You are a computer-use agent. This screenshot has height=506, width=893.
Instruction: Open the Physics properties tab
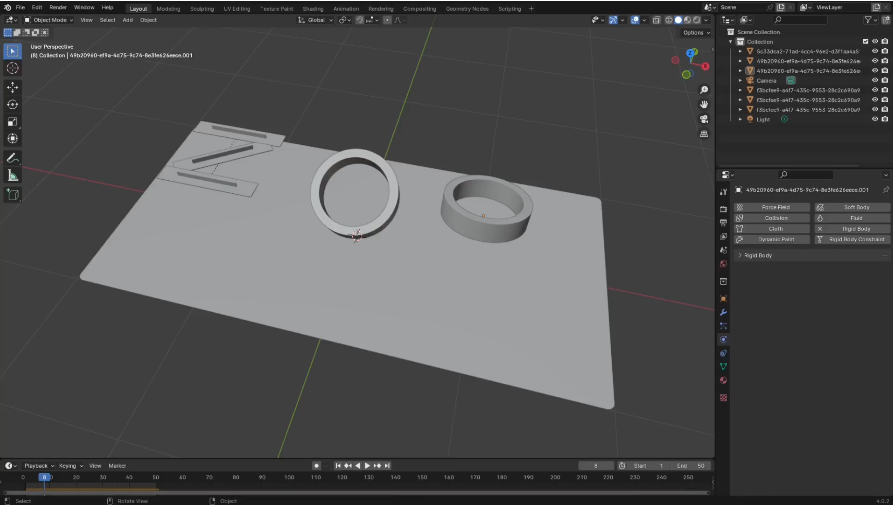point(723,340)
